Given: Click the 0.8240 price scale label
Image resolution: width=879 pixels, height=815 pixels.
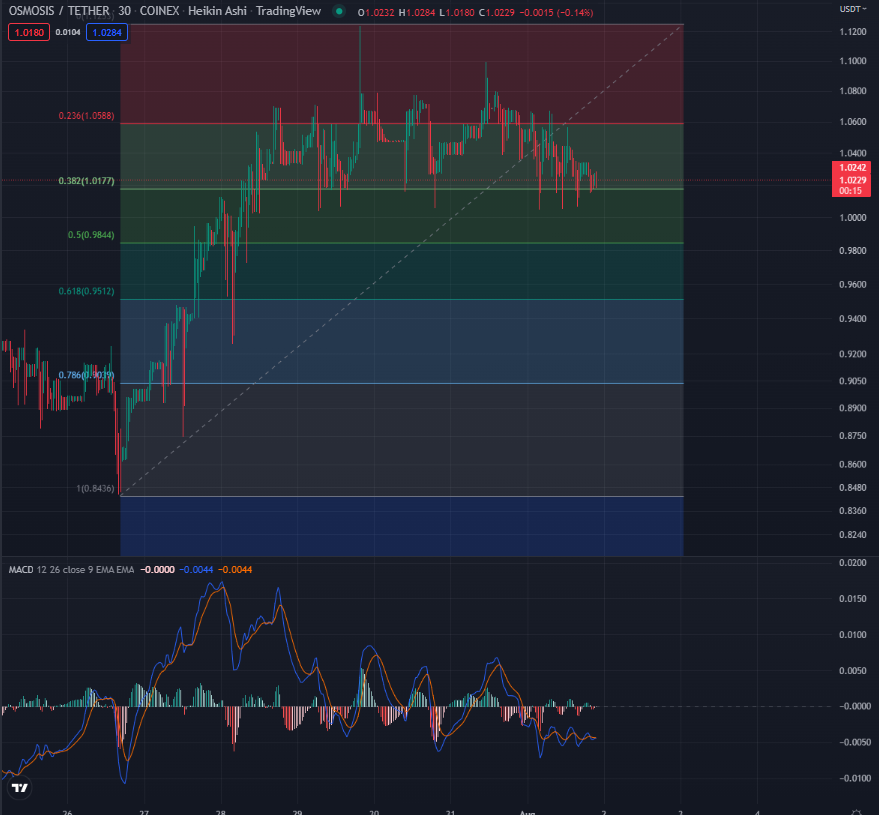Looking at the screenshot, I should 853,535.
